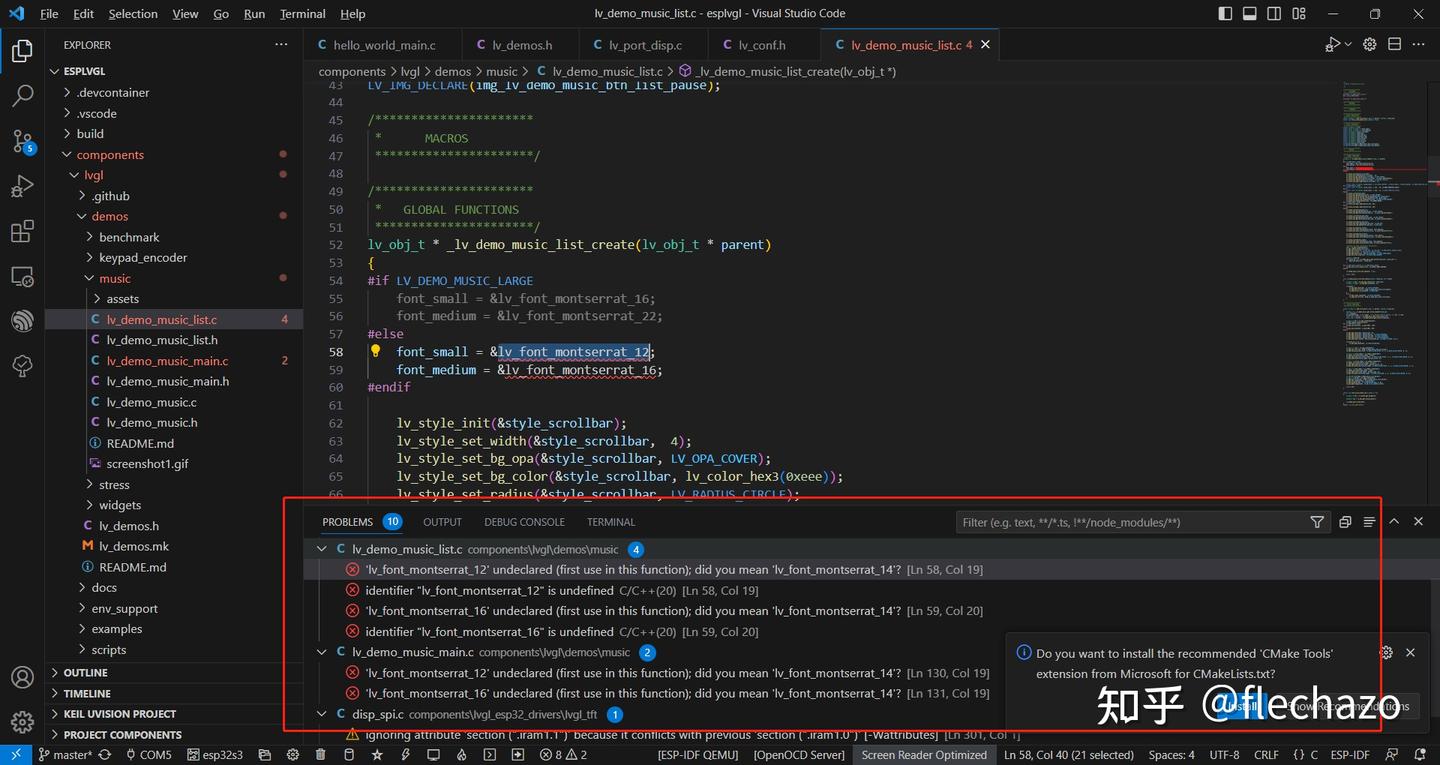1440x765 pixels.
Task: Click the master branch in status bar
Action: click(x=63, y=755)
